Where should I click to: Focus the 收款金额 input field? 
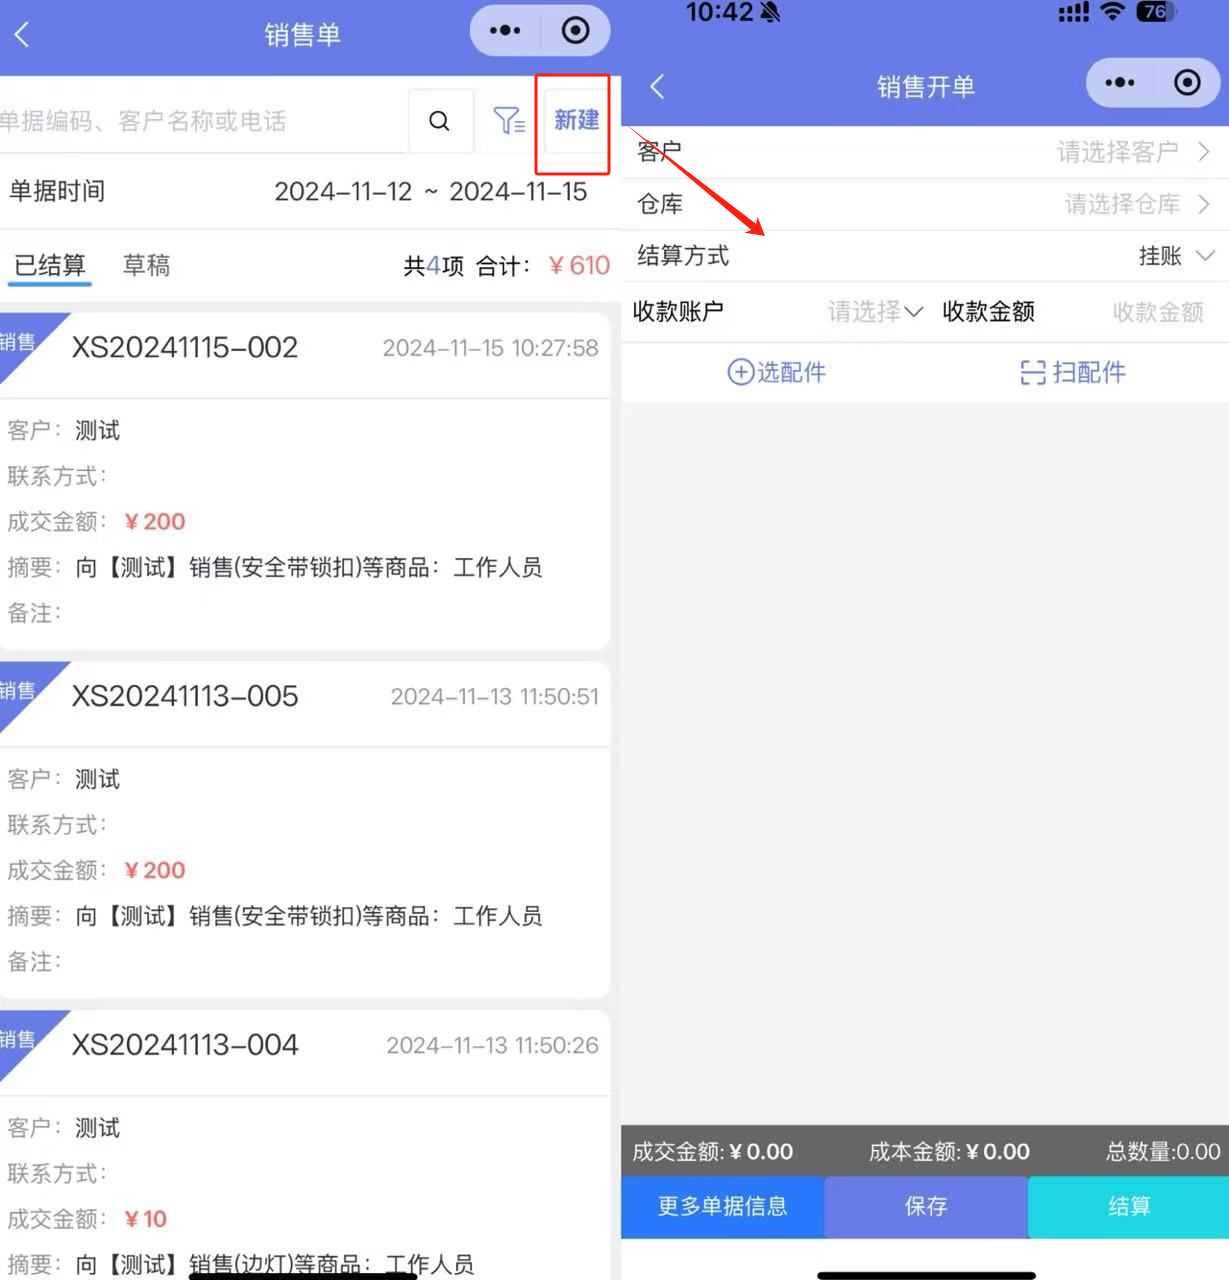(x=1157, y=312)
